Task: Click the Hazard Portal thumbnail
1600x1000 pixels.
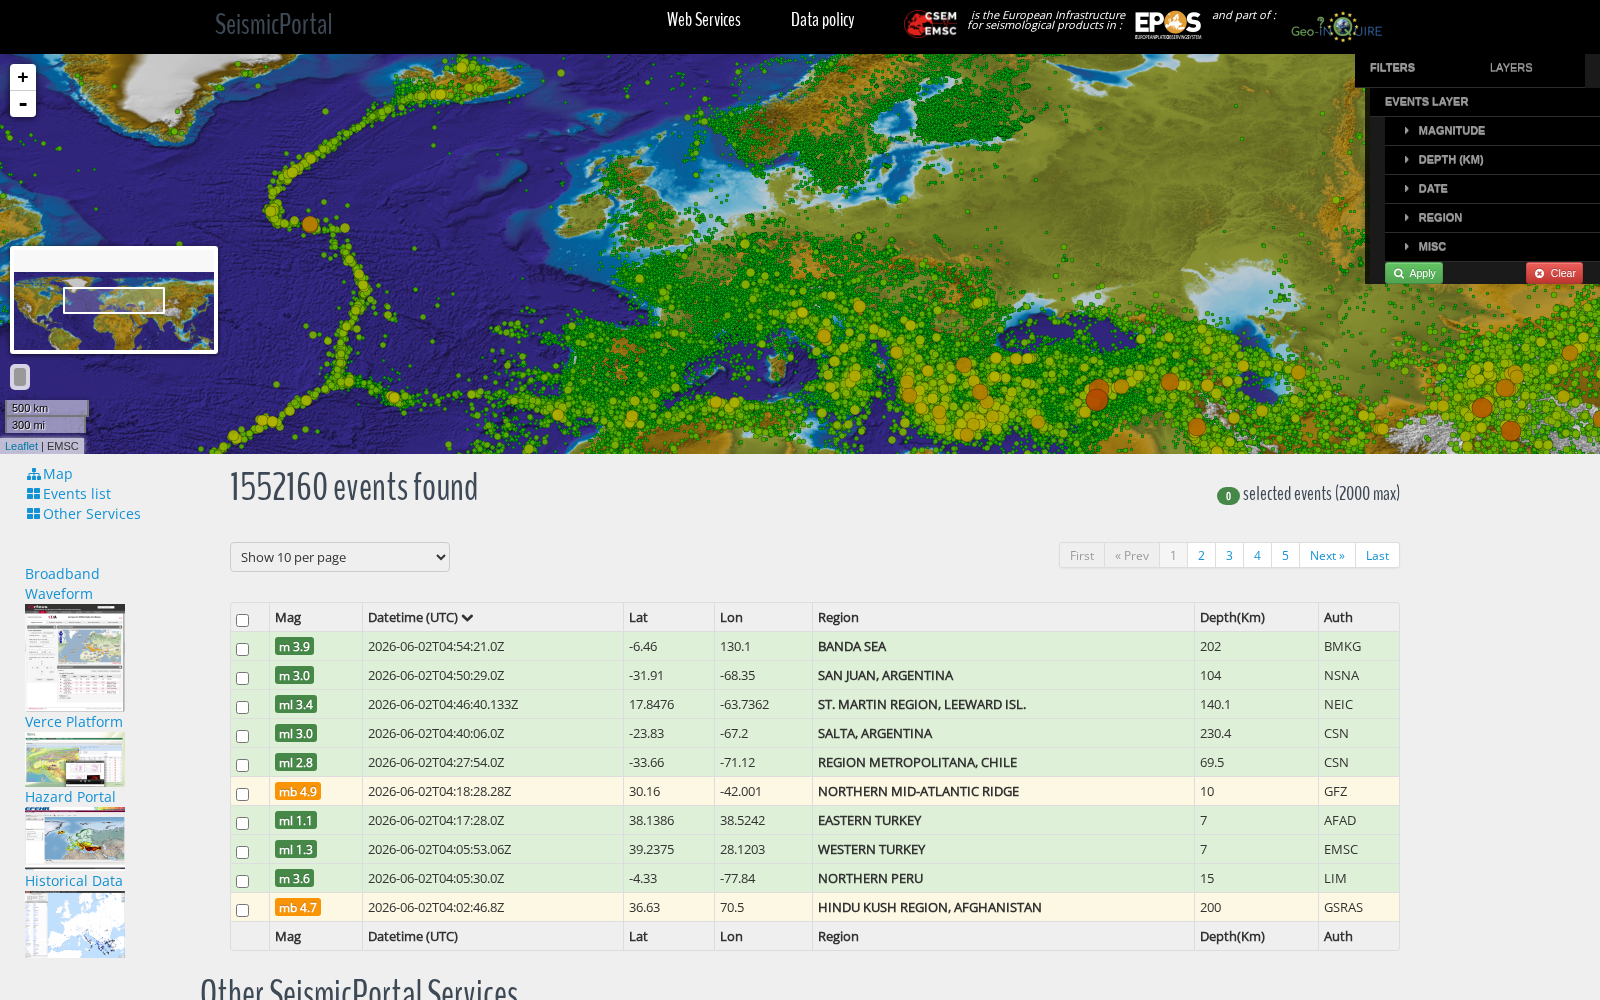Action: 75,838
